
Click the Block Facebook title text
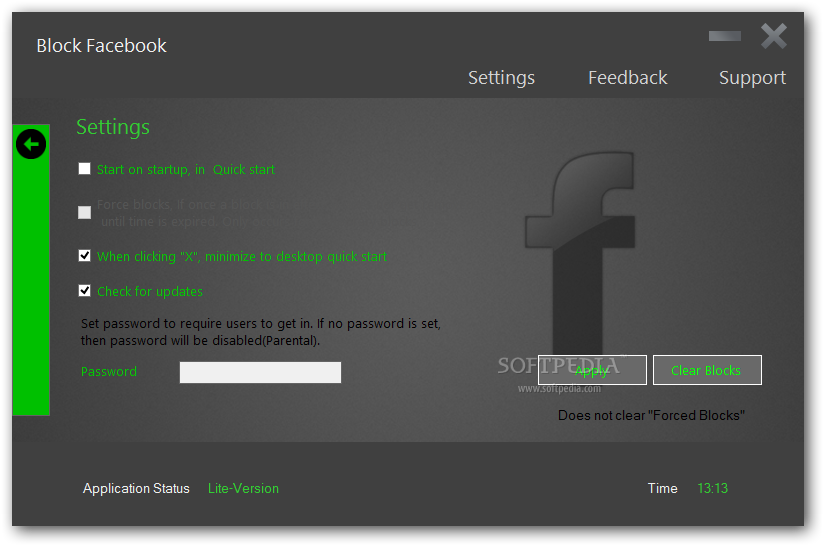(101, 46)
